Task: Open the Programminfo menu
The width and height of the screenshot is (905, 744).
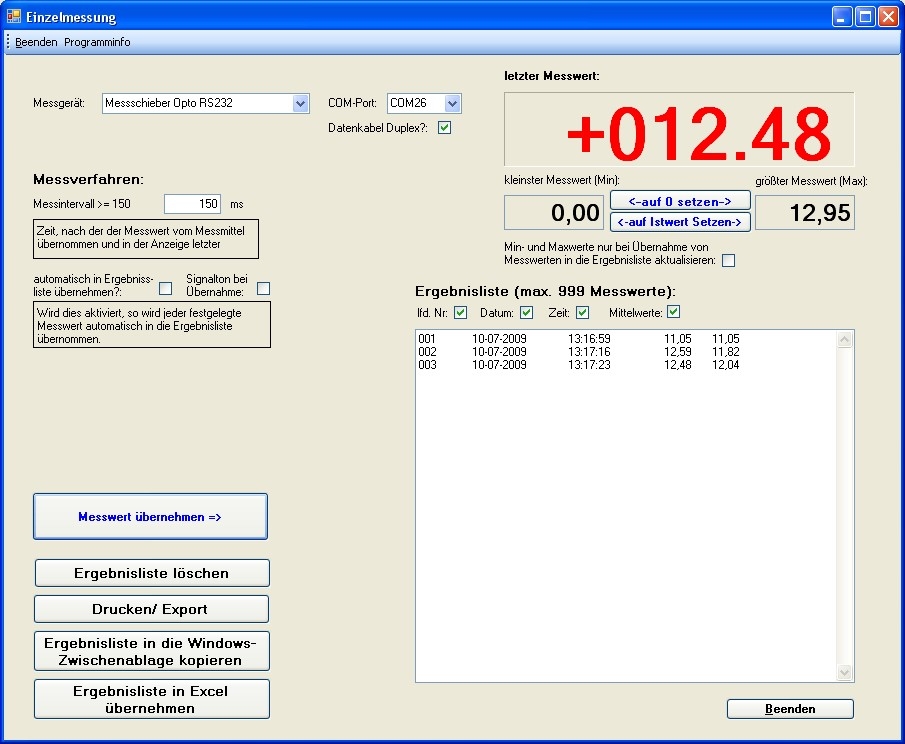Action: pos(97,42)
